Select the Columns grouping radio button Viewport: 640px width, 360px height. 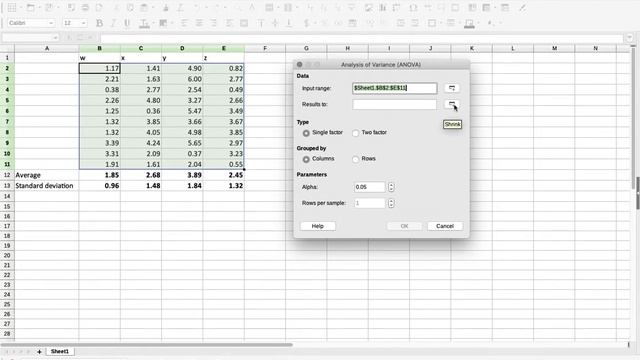pyautogui.click(x=306, y=159)
